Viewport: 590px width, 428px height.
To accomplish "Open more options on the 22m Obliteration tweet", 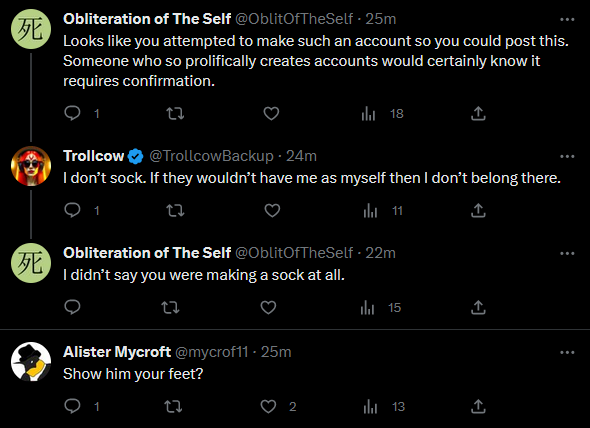I will tap(567, 253).
